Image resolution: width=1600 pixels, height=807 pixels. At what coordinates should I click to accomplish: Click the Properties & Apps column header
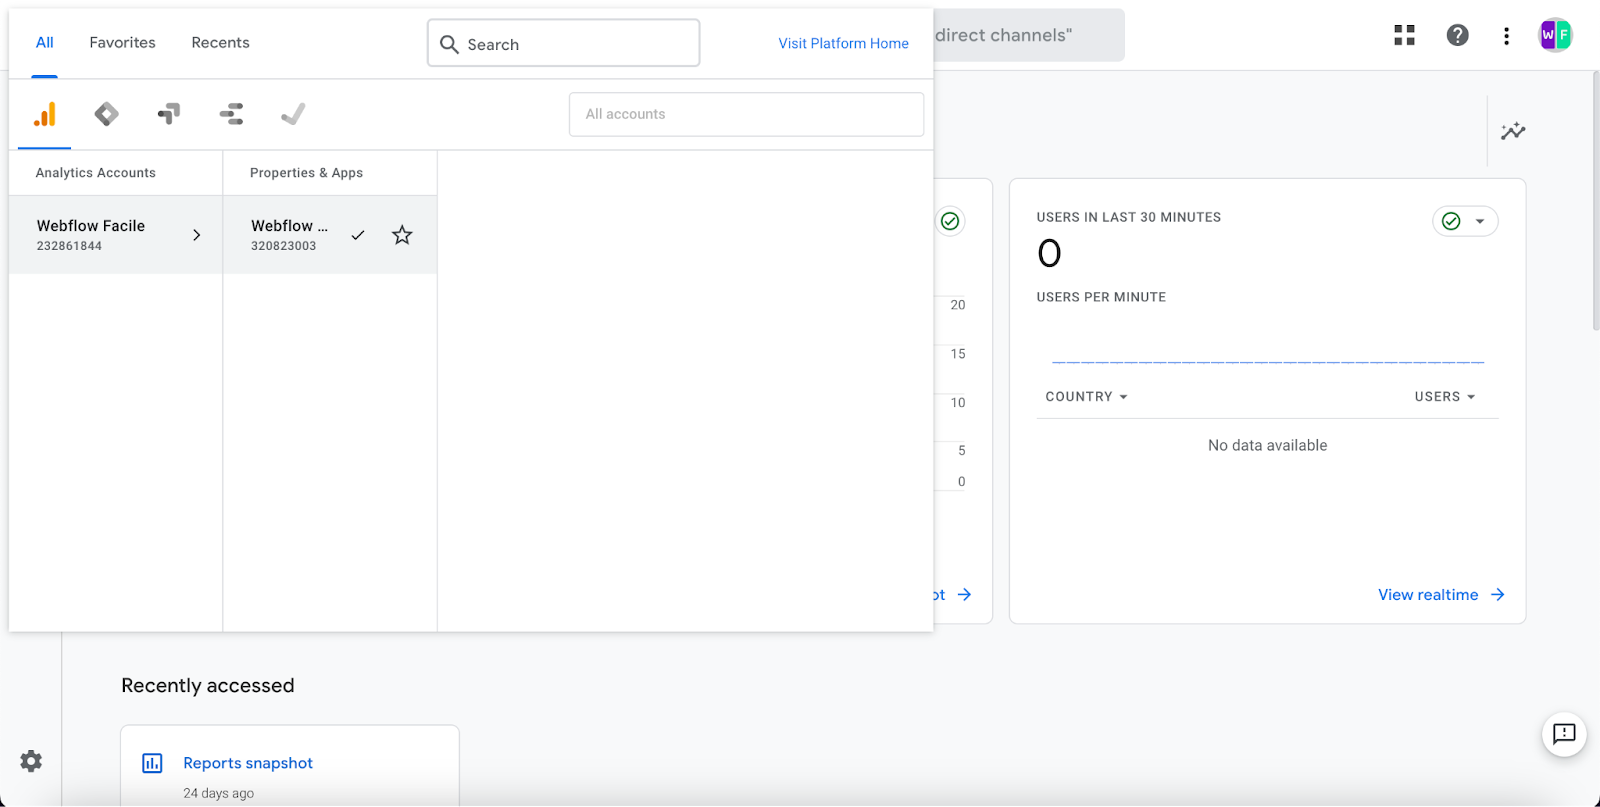pyautogui.click(x=306, y=173)
